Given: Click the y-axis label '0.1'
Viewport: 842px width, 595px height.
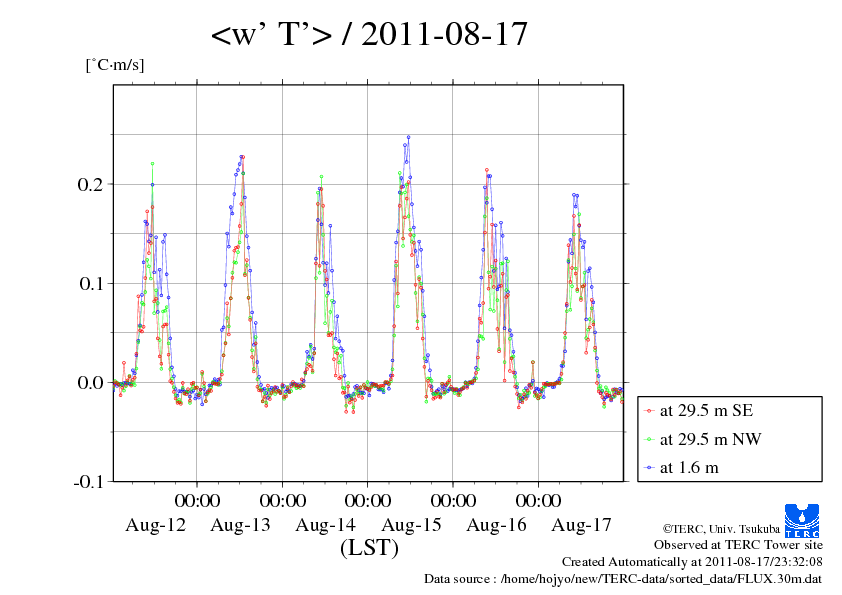Looking at the screenshot, I should (90, 284).
